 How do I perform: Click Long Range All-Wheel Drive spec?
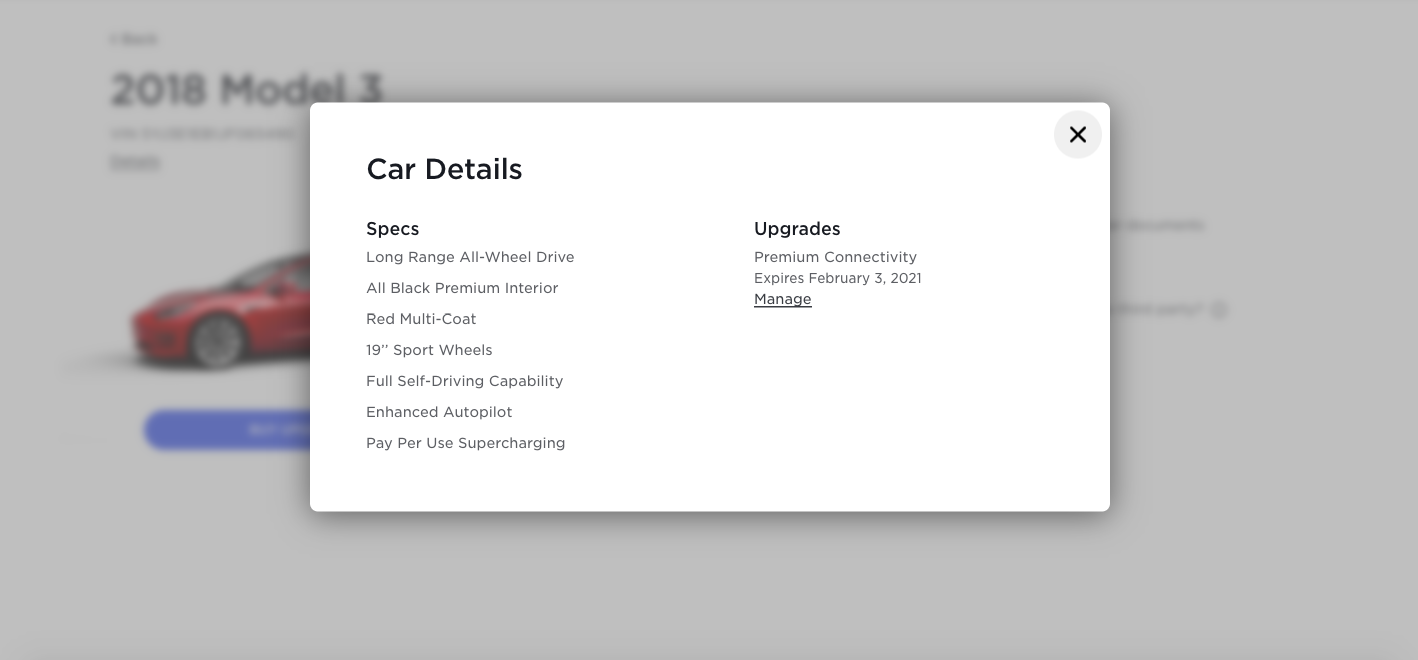tap(470, 257)
